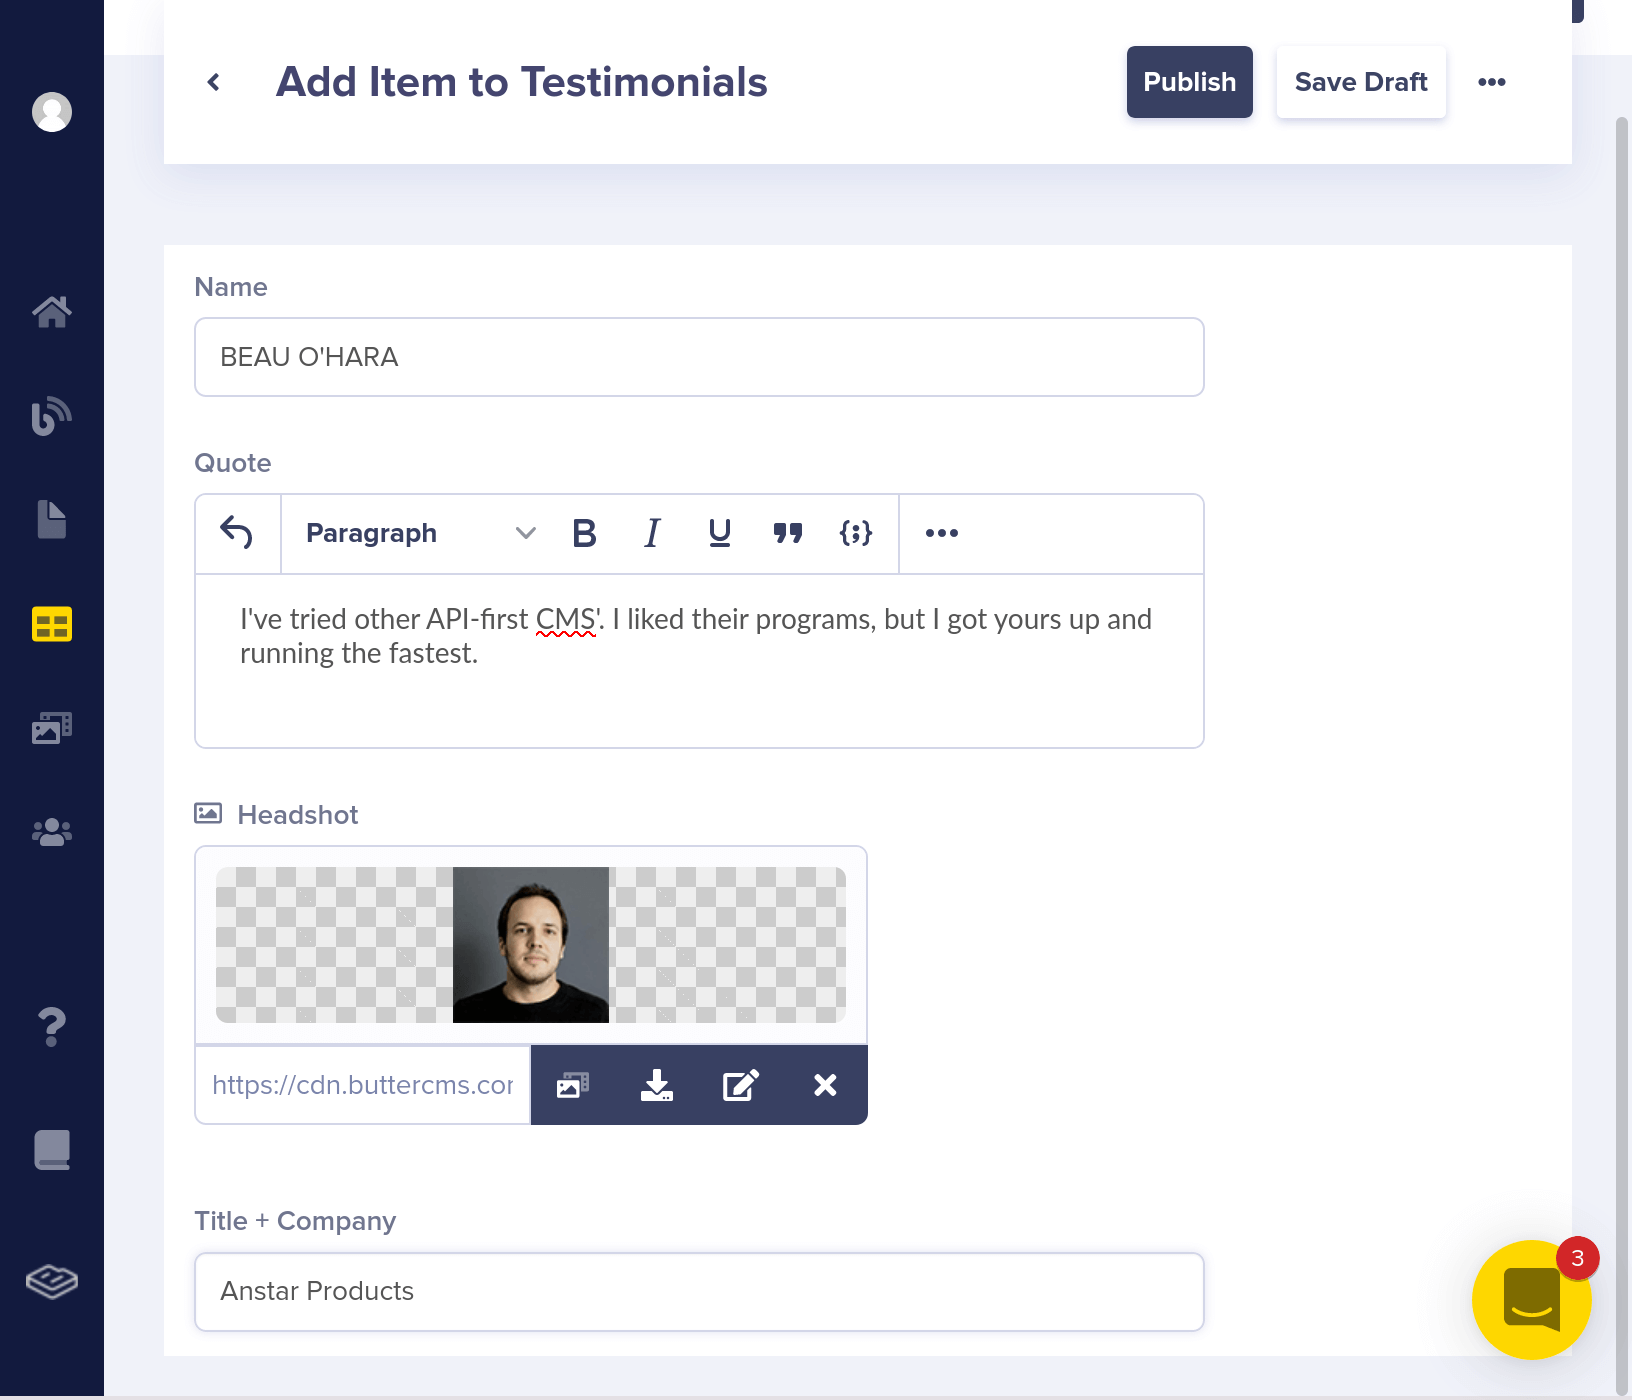Expand additional formatting options with the ellipsis
This screenshot has width=1632, height=1400.
(x=941, y=533)
